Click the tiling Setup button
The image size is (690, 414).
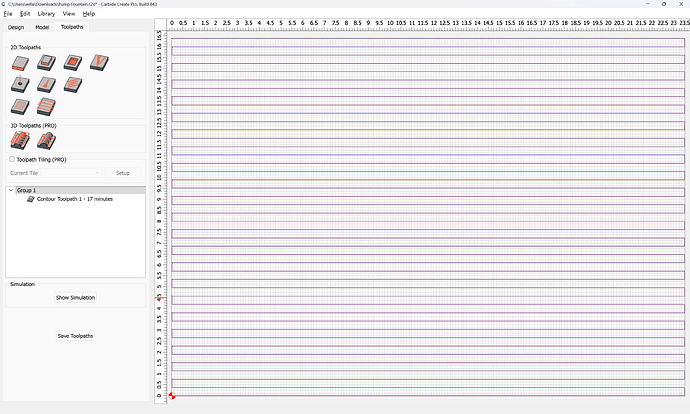(123, 173)
